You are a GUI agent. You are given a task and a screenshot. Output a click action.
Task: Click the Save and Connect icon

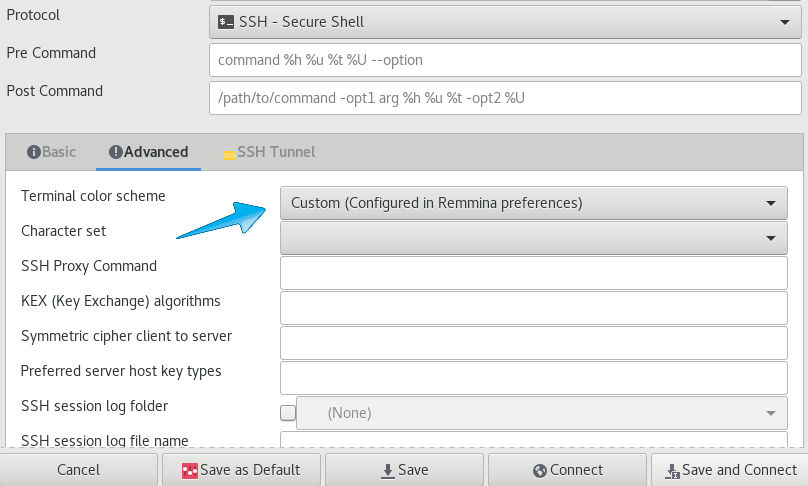pos(672,471)
